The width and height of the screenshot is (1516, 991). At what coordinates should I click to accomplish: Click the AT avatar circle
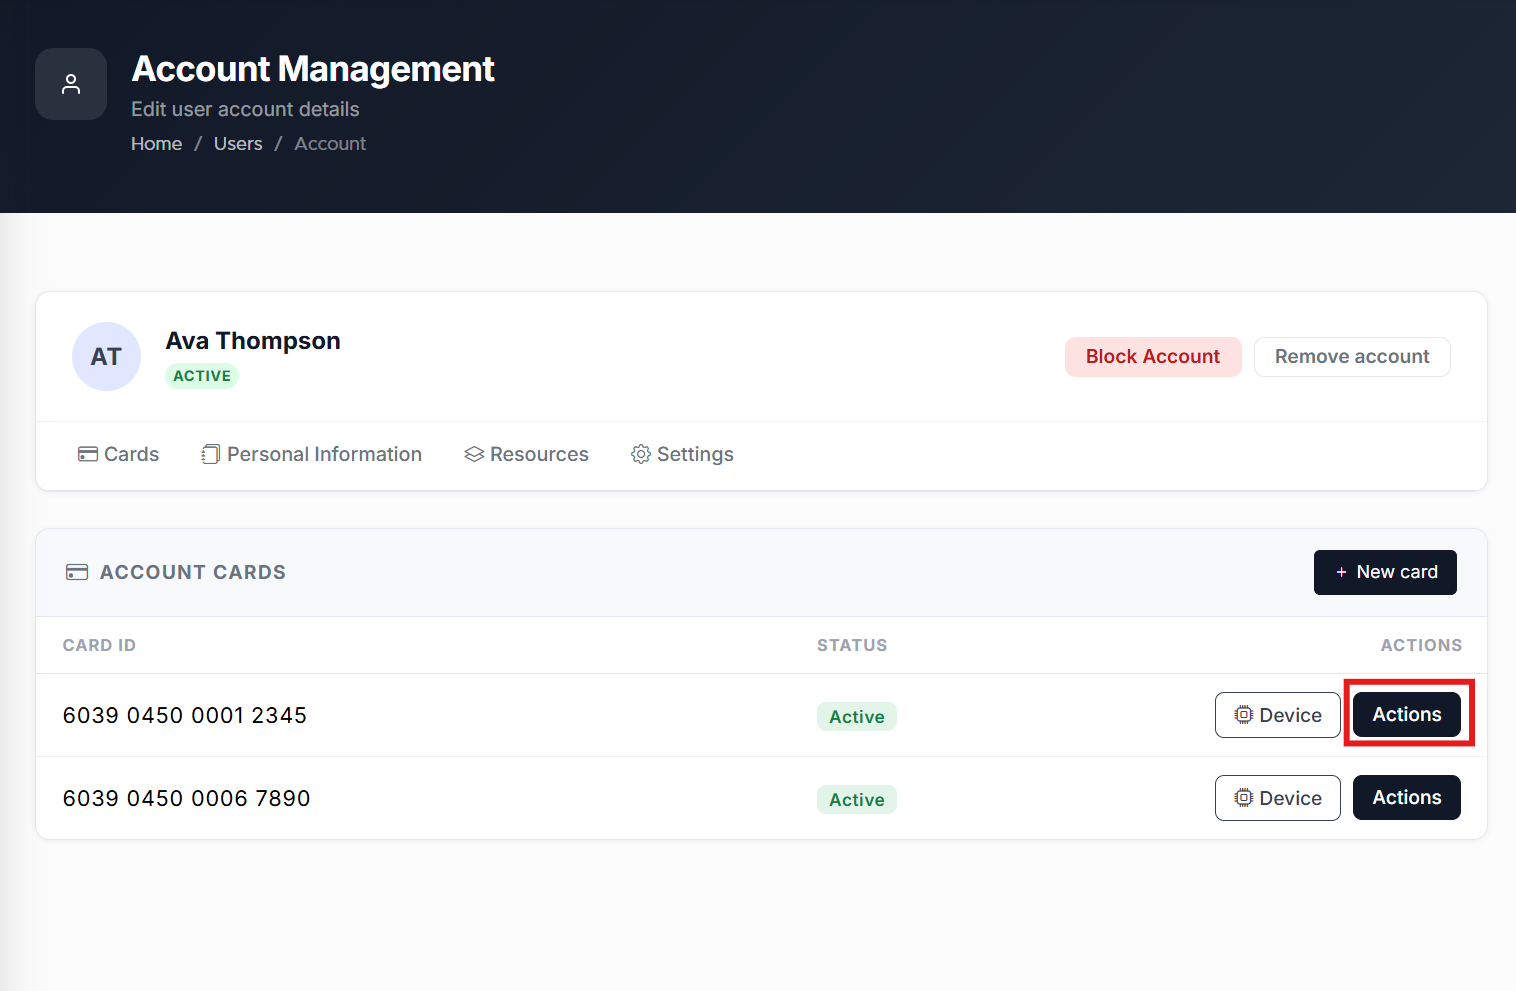(106, 356)
